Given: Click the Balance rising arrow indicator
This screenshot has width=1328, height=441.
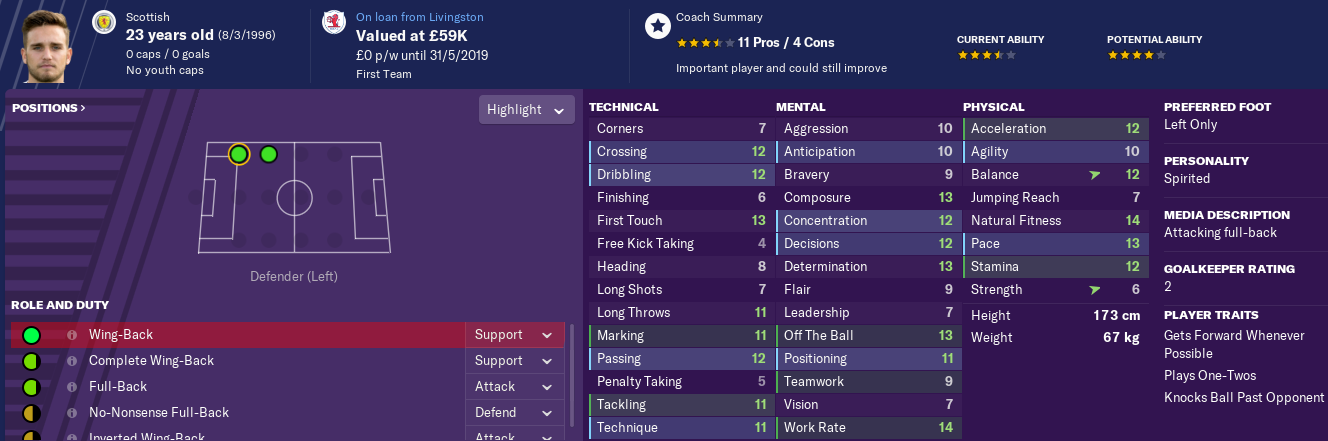Looking at the screenshot, I should coord(1095,175).
